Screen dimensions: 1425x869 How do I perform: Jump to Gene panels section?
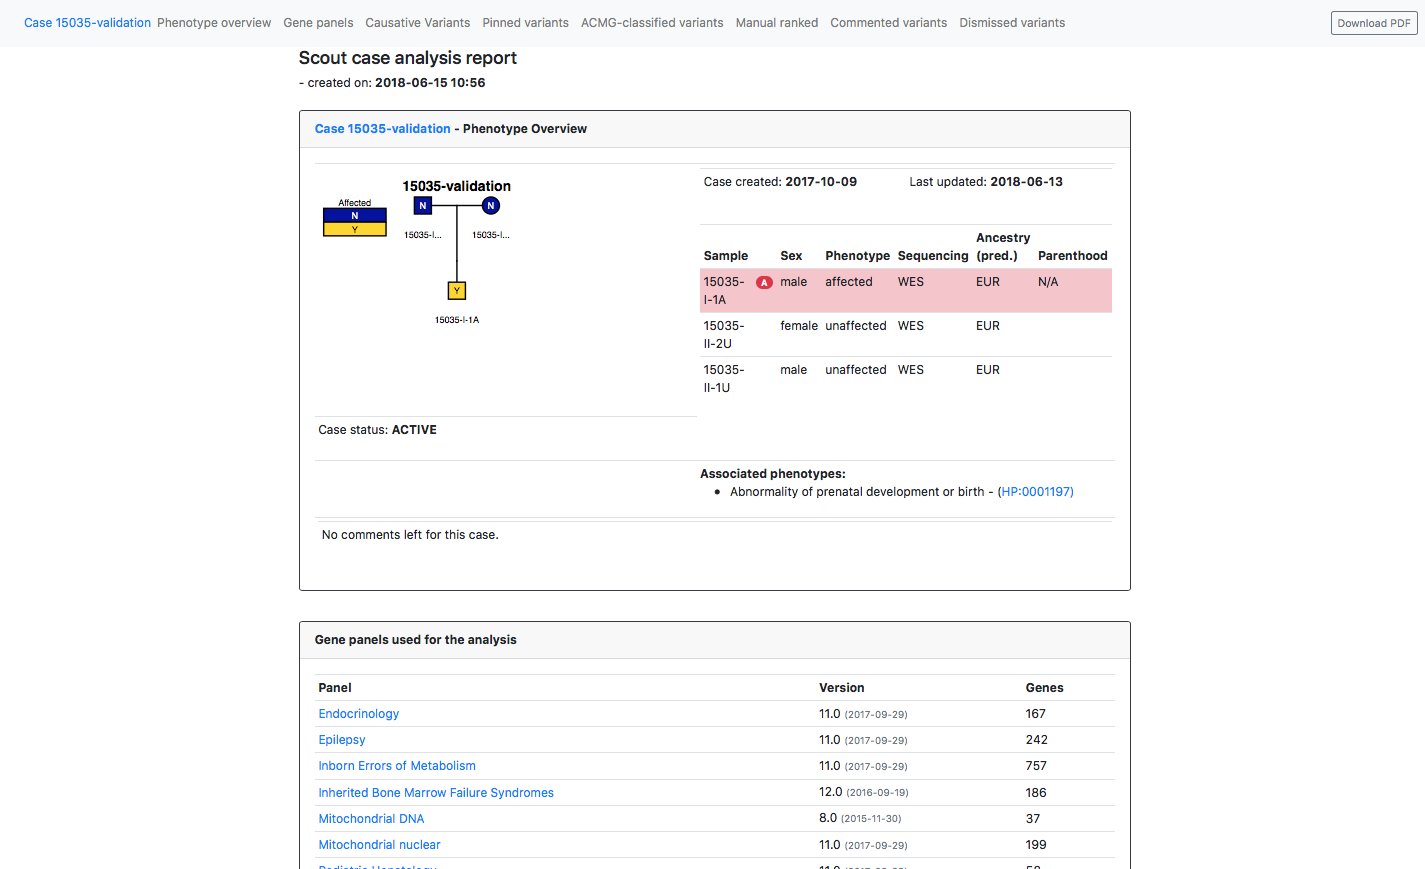318,23
